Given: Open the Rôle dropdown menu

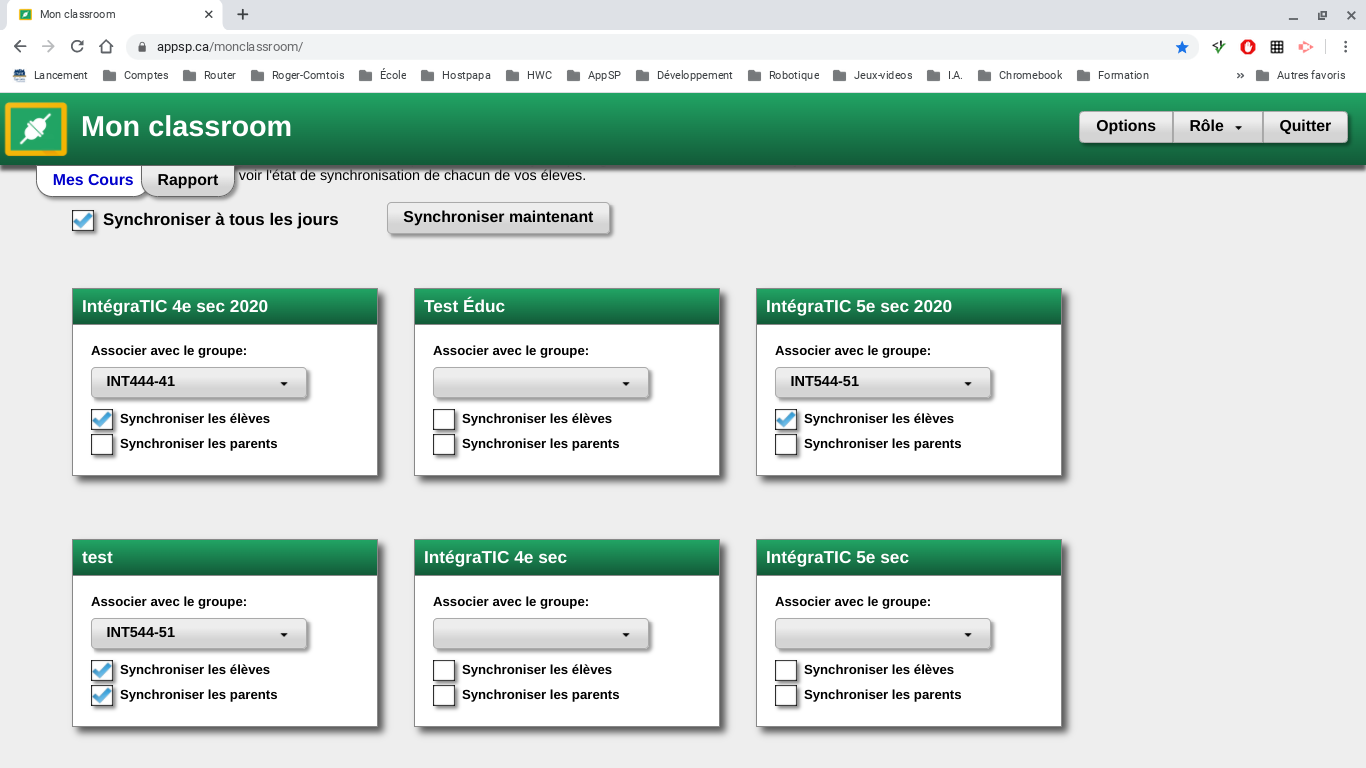Looking at the screenshot, I should pyautogui.click(x=1216, y=126).
